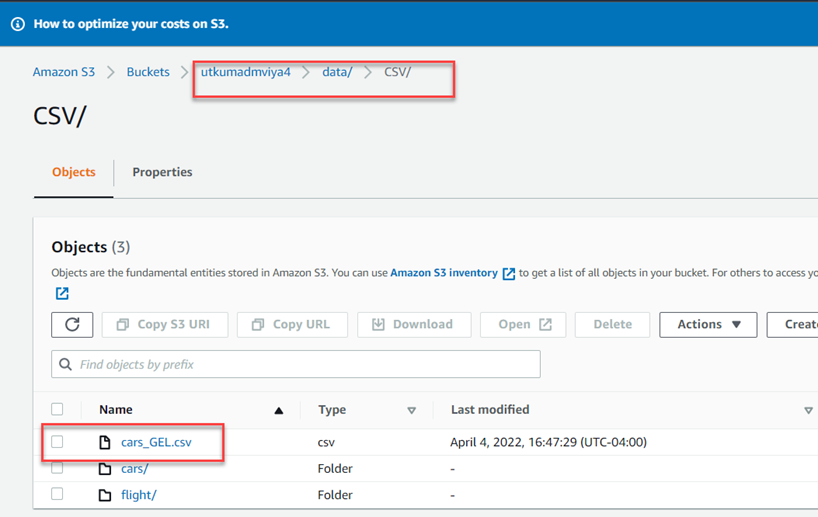Select the cars/ folder checkbox
This screenshot has height=517, width=818.
point(57,468)
